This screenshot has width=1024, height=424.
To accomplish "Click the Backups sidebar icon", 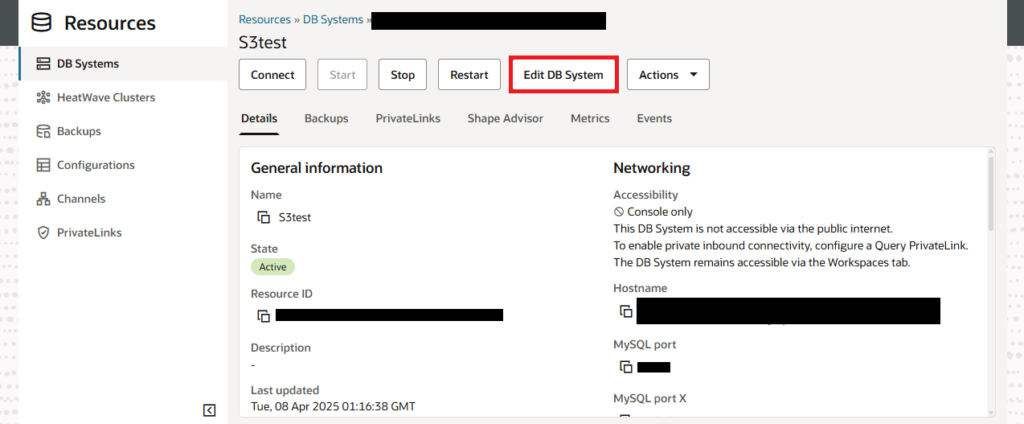I will [x=43, y=131].
